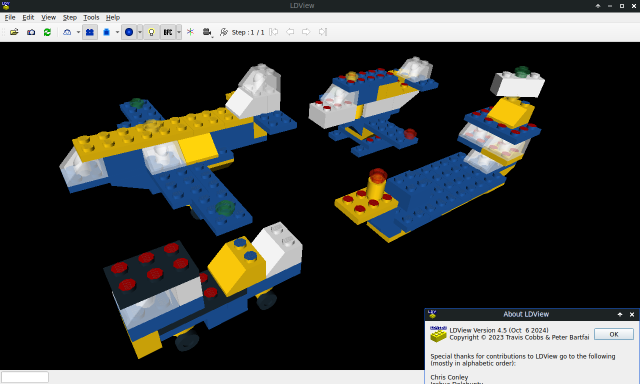Open the Tools menu

pos(91,18)
